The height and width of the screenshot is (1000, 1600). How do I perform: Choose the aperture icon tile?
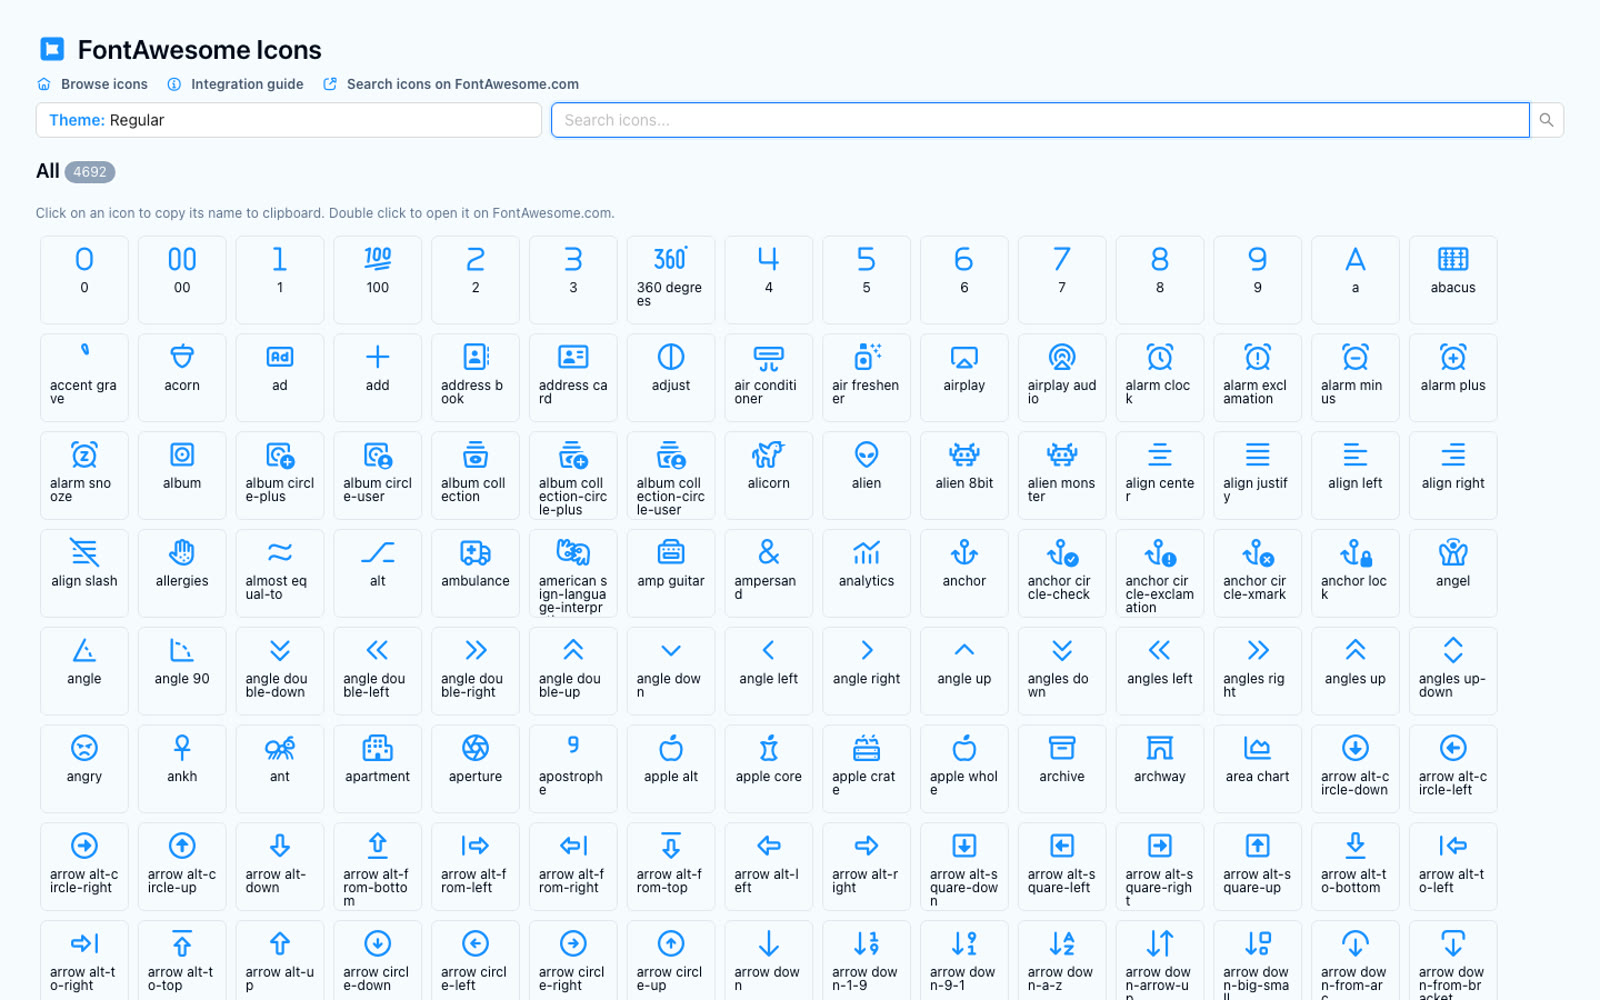[475, 769]
